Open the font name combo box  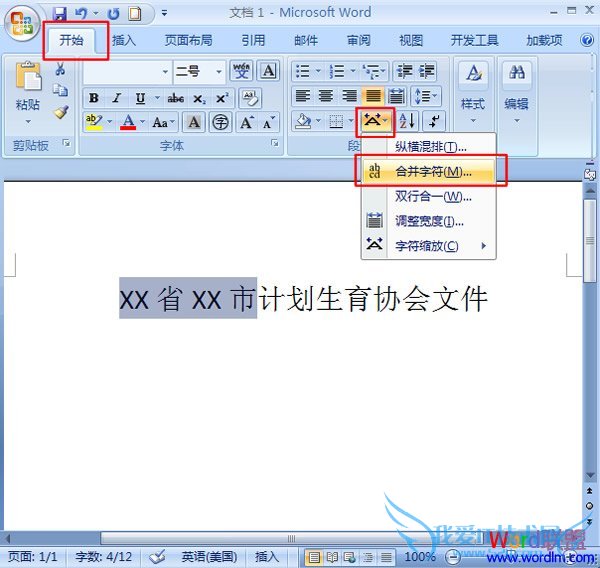[127, 72]
